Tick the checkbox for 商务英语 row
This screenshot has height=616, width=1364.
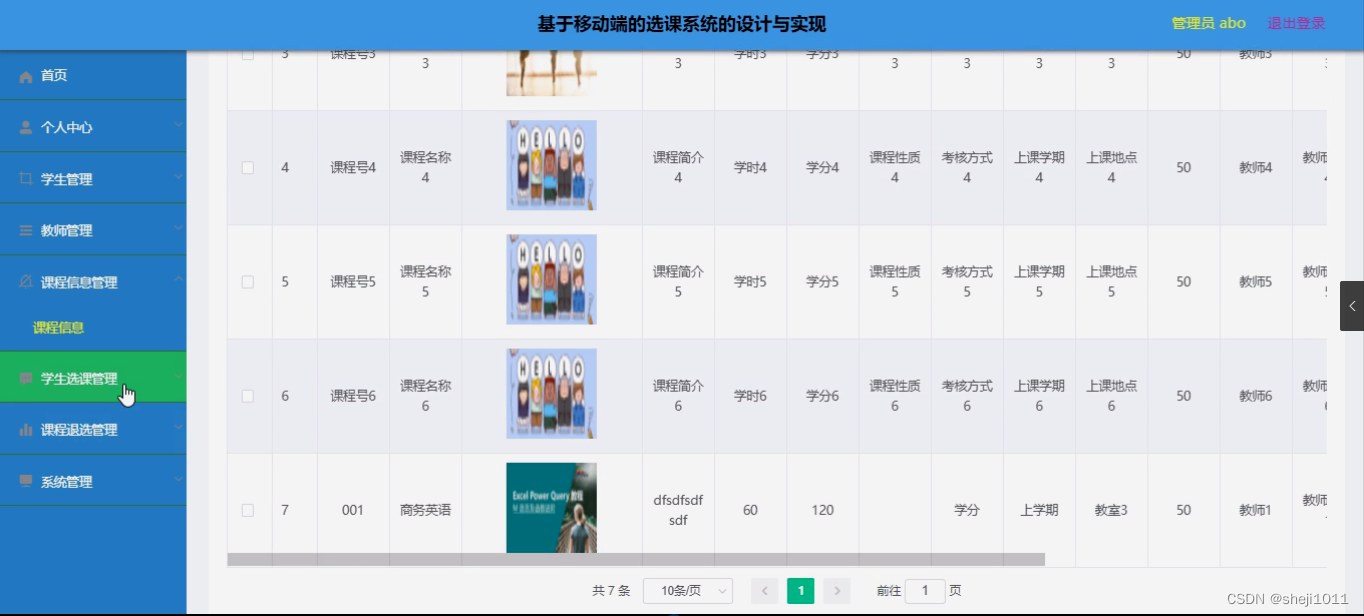[248, 509]
